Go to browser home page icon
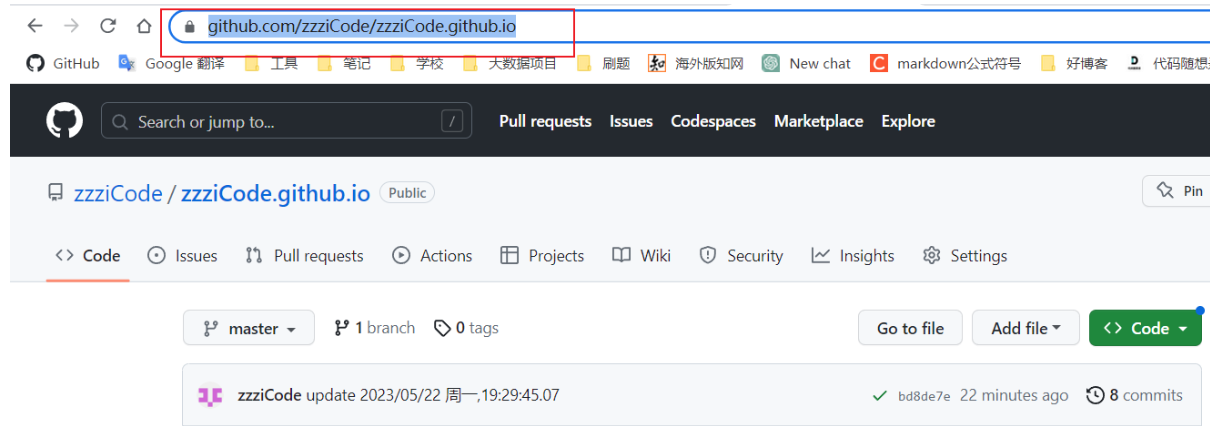 pos(144,26)
